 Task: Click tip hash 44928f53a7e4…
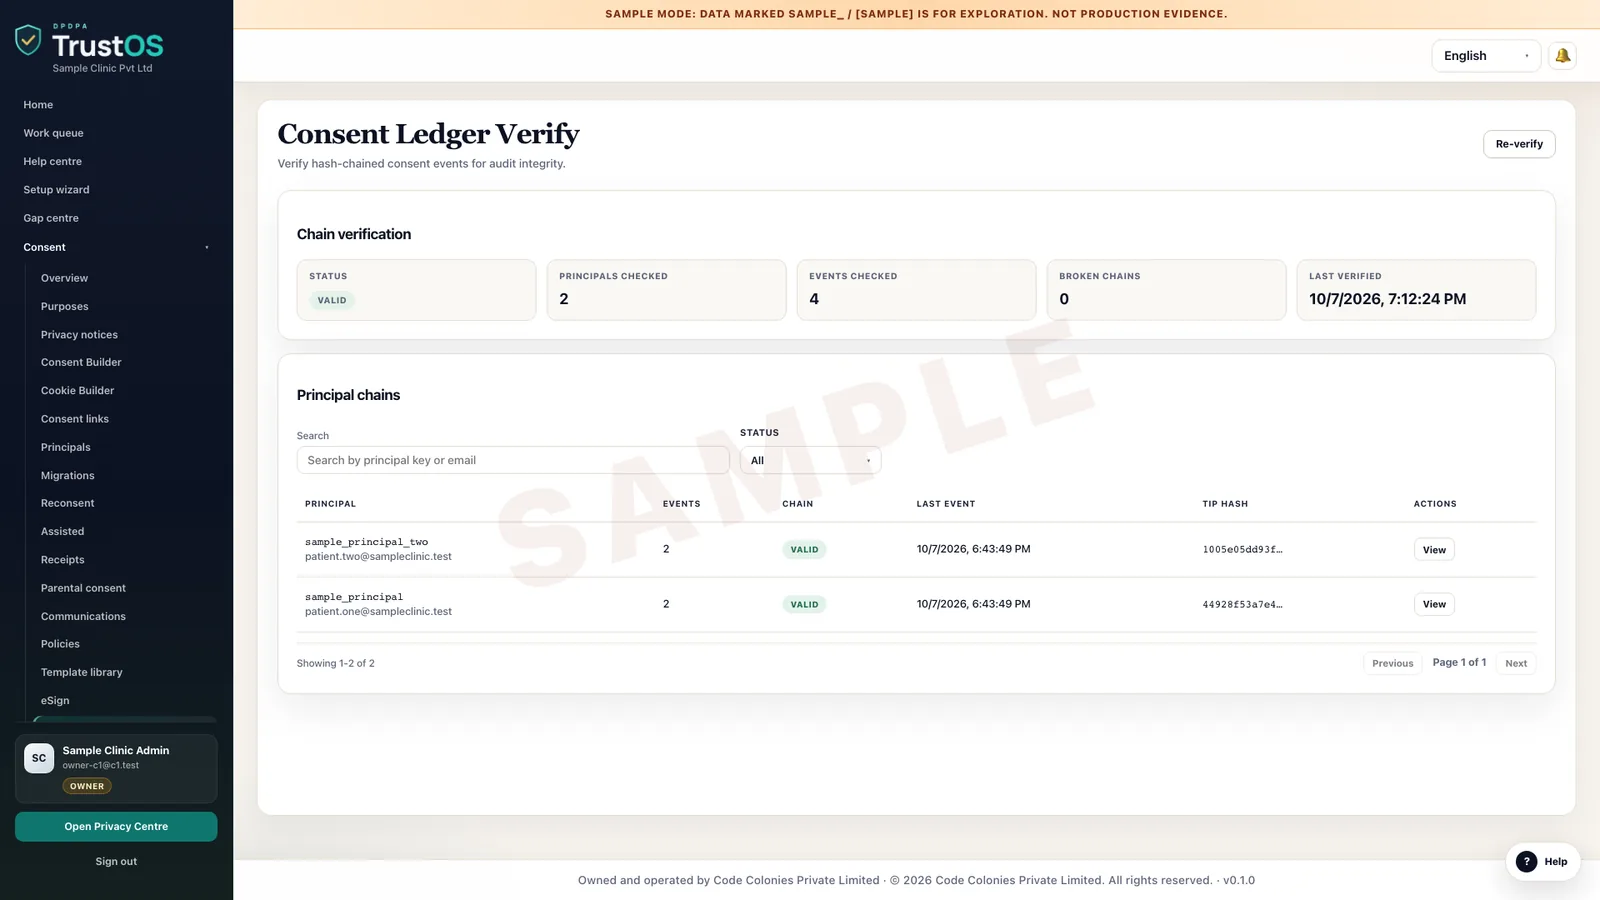pos(1242,605)
